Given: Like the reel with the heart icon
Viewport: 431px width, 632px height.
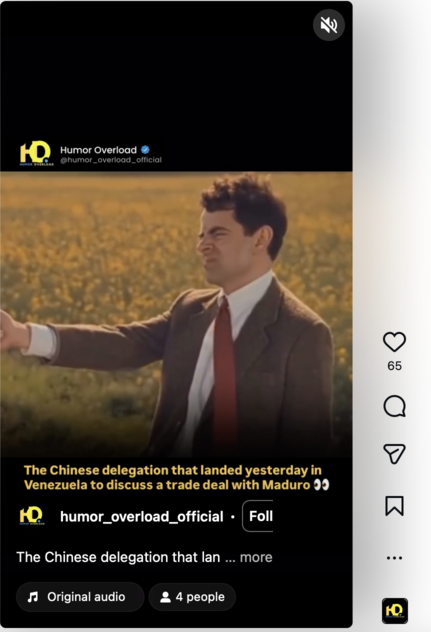Looking at the screenshot, I should click(394, 341).
